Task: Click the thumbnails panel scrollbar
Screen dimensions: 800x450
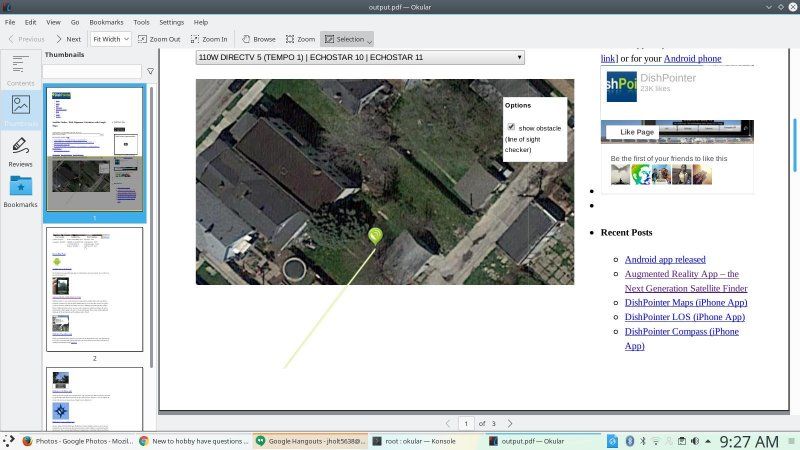Action: point(152,227)
